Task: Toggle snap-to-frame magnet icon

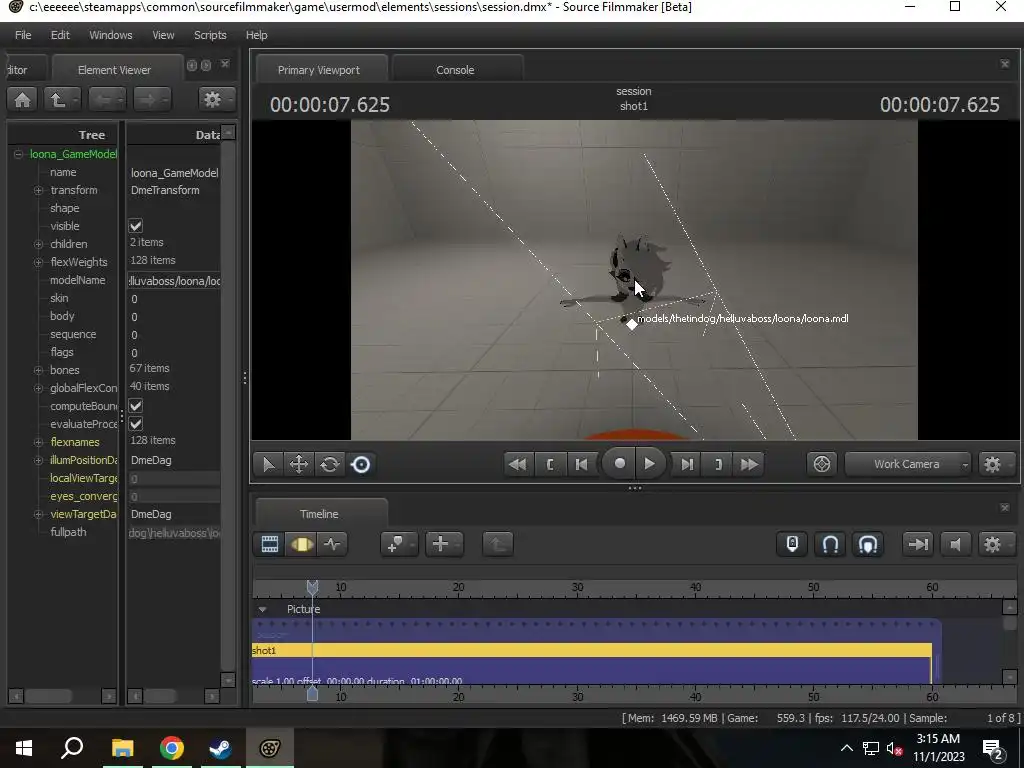Action: click(868, 544)
